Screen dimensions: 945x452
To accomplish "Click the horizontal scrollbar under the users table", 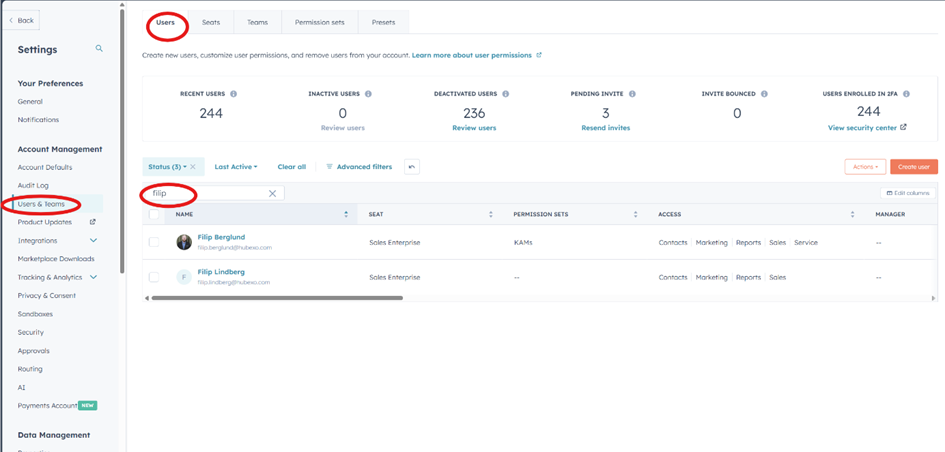I will tap(276, 298).
